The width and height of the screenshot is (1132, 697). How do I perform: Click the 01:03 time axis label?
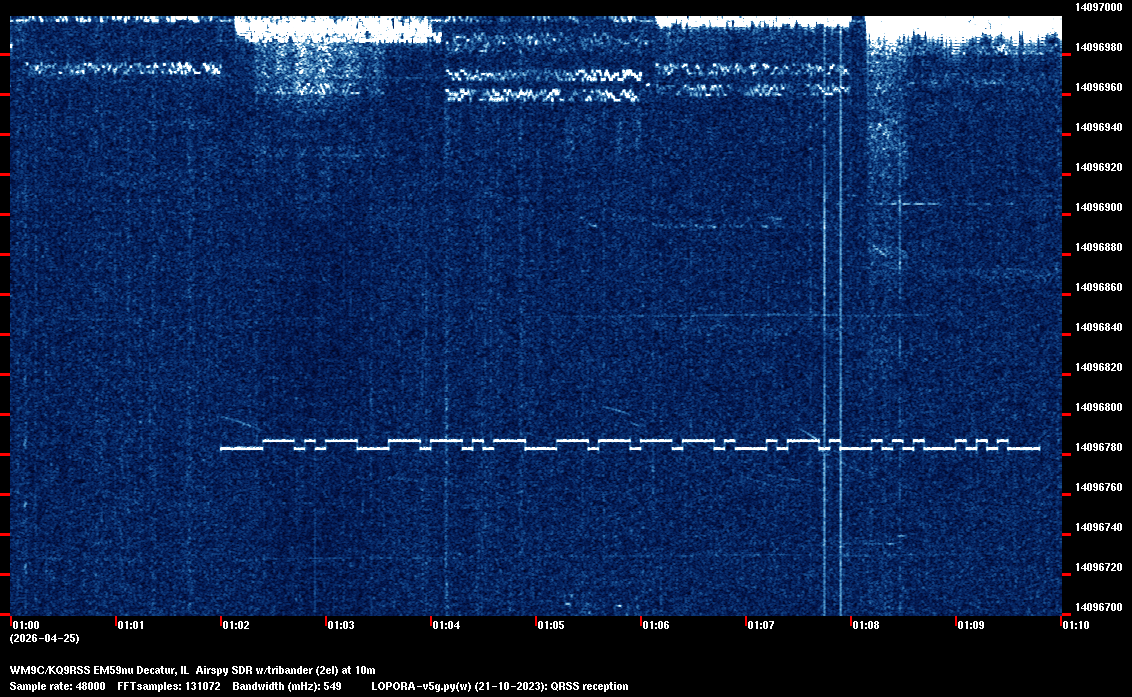pyautogui.click(x=341, y=625)
